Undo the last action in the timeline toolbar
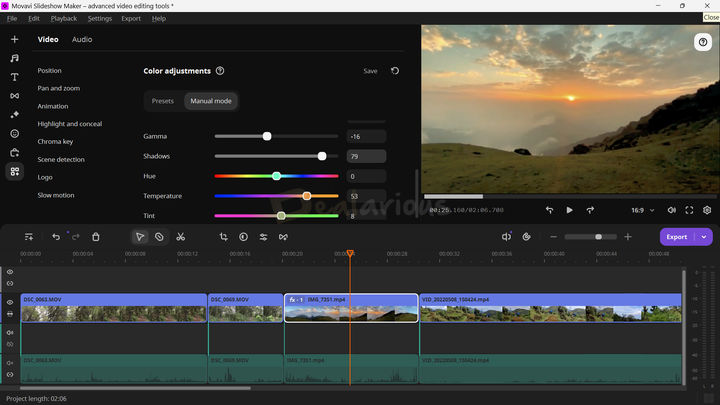The width and height of the screenshot is (720, 405). click(56, 237)
